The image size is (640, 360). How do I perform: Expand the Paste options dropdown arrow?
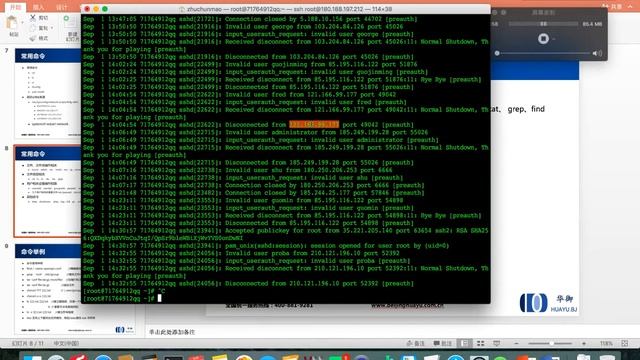[22, 22]
